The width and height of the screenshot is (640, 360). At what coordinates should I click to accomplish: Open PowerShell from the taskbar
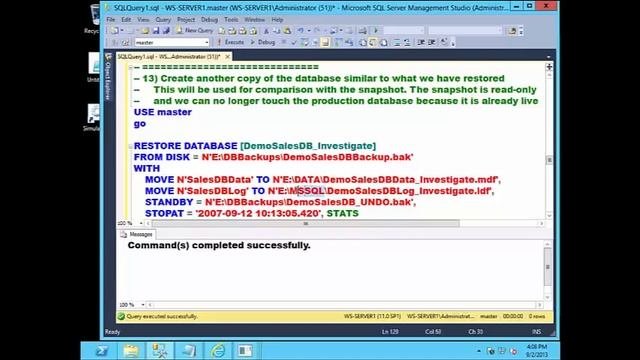tap(102, 351)
